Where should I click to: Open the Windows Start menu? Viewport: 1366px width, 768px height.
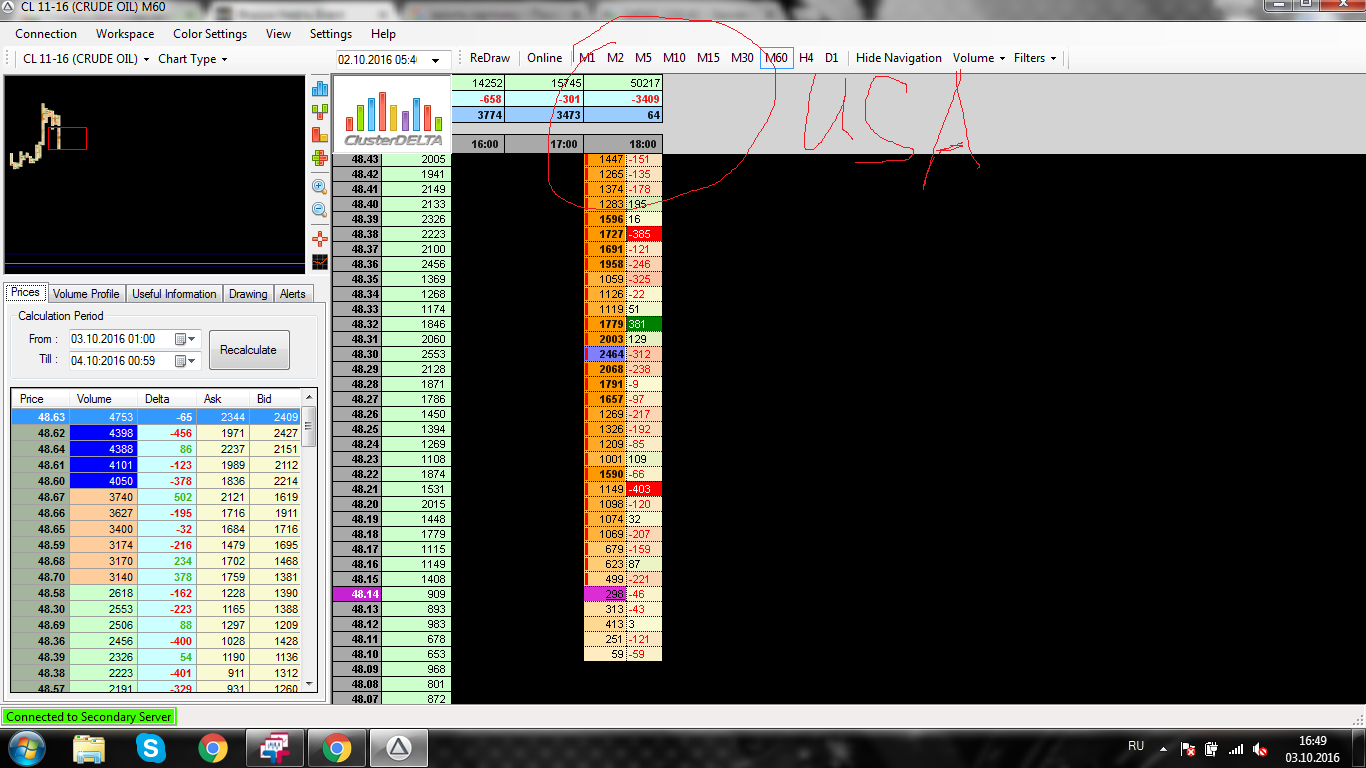click(x=26, y=747)
